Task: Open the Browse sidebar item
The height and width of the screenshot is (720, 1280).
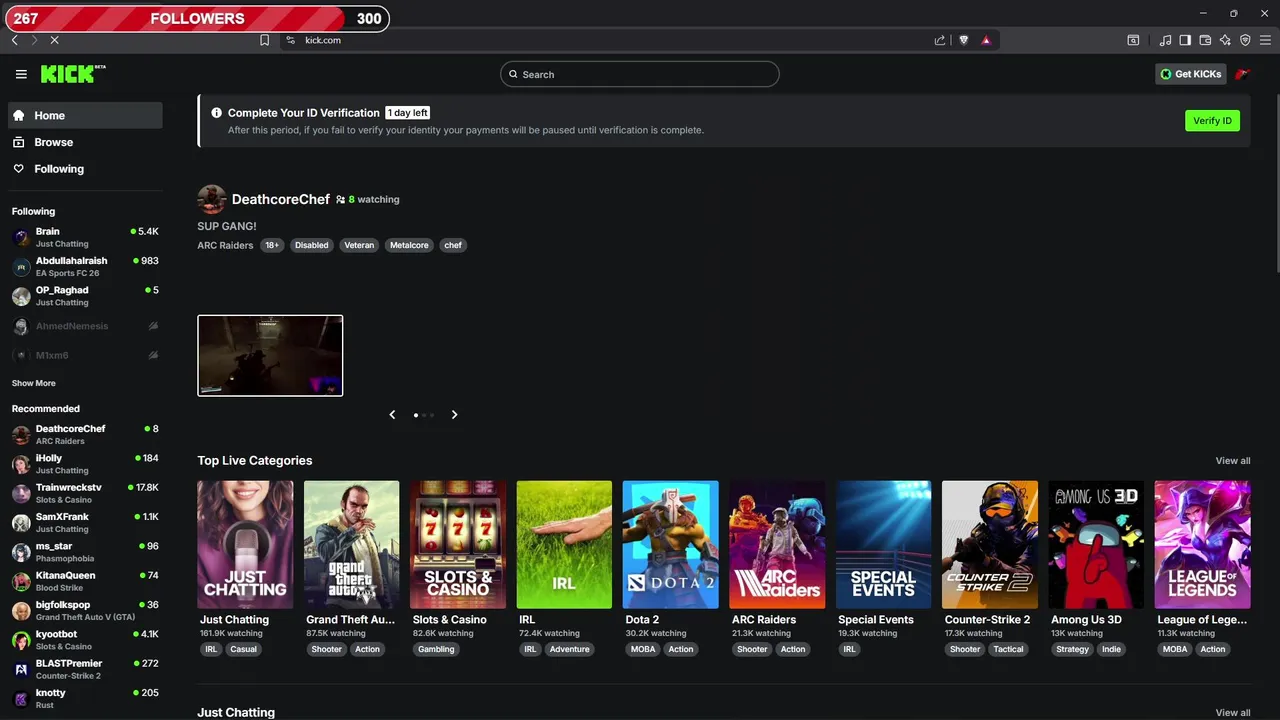Action: 85,142
